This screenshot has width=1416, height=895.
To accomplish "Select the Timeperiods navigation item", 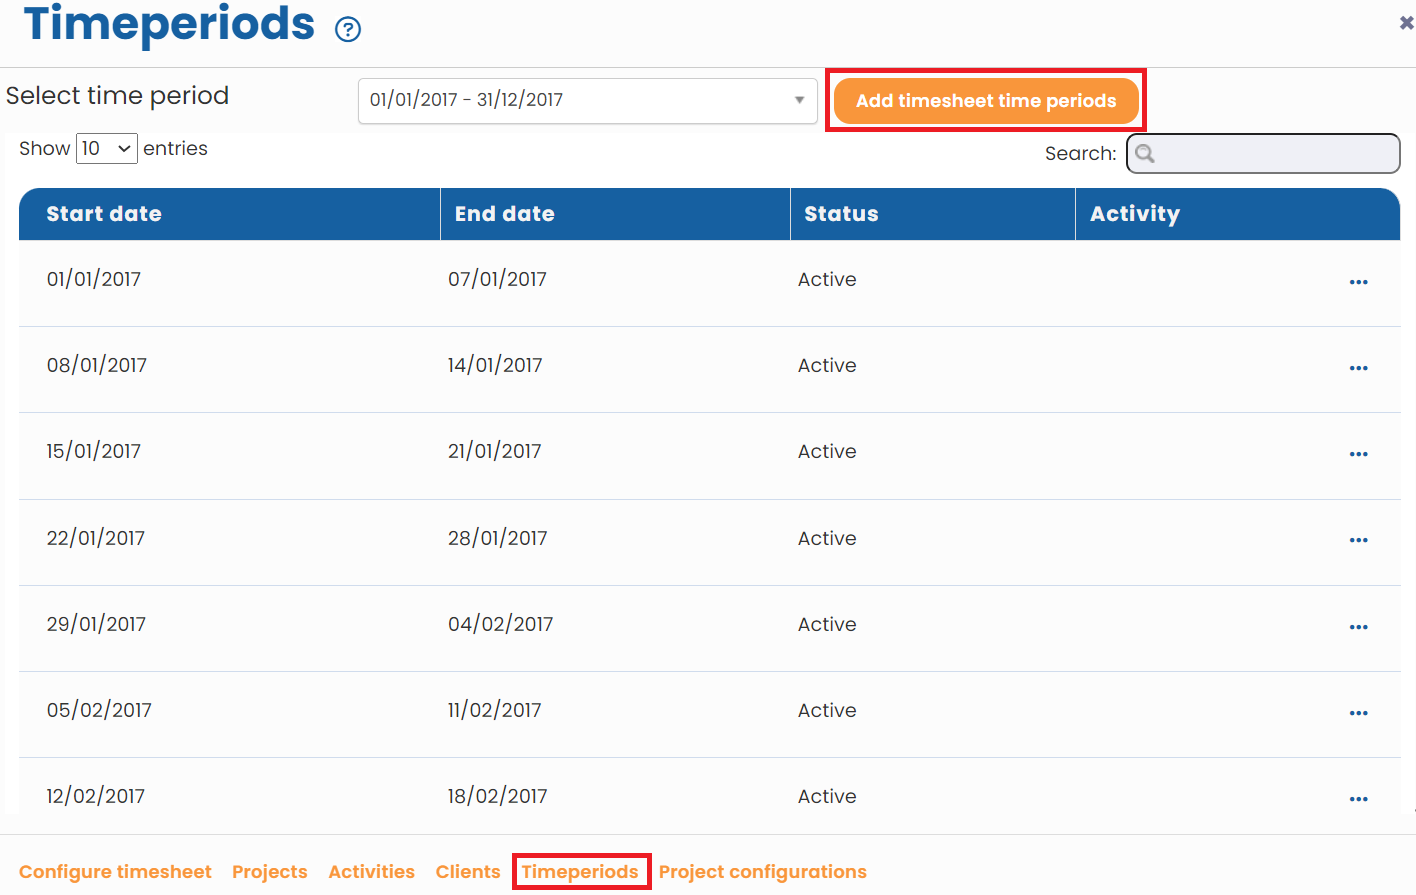I will click(581, 871).
